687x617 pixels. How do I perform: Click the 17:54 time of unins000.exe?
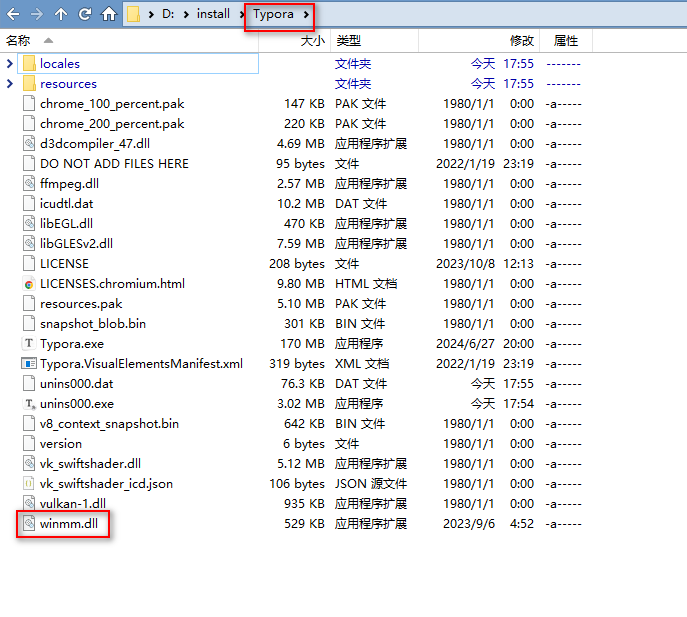(518, 404)
